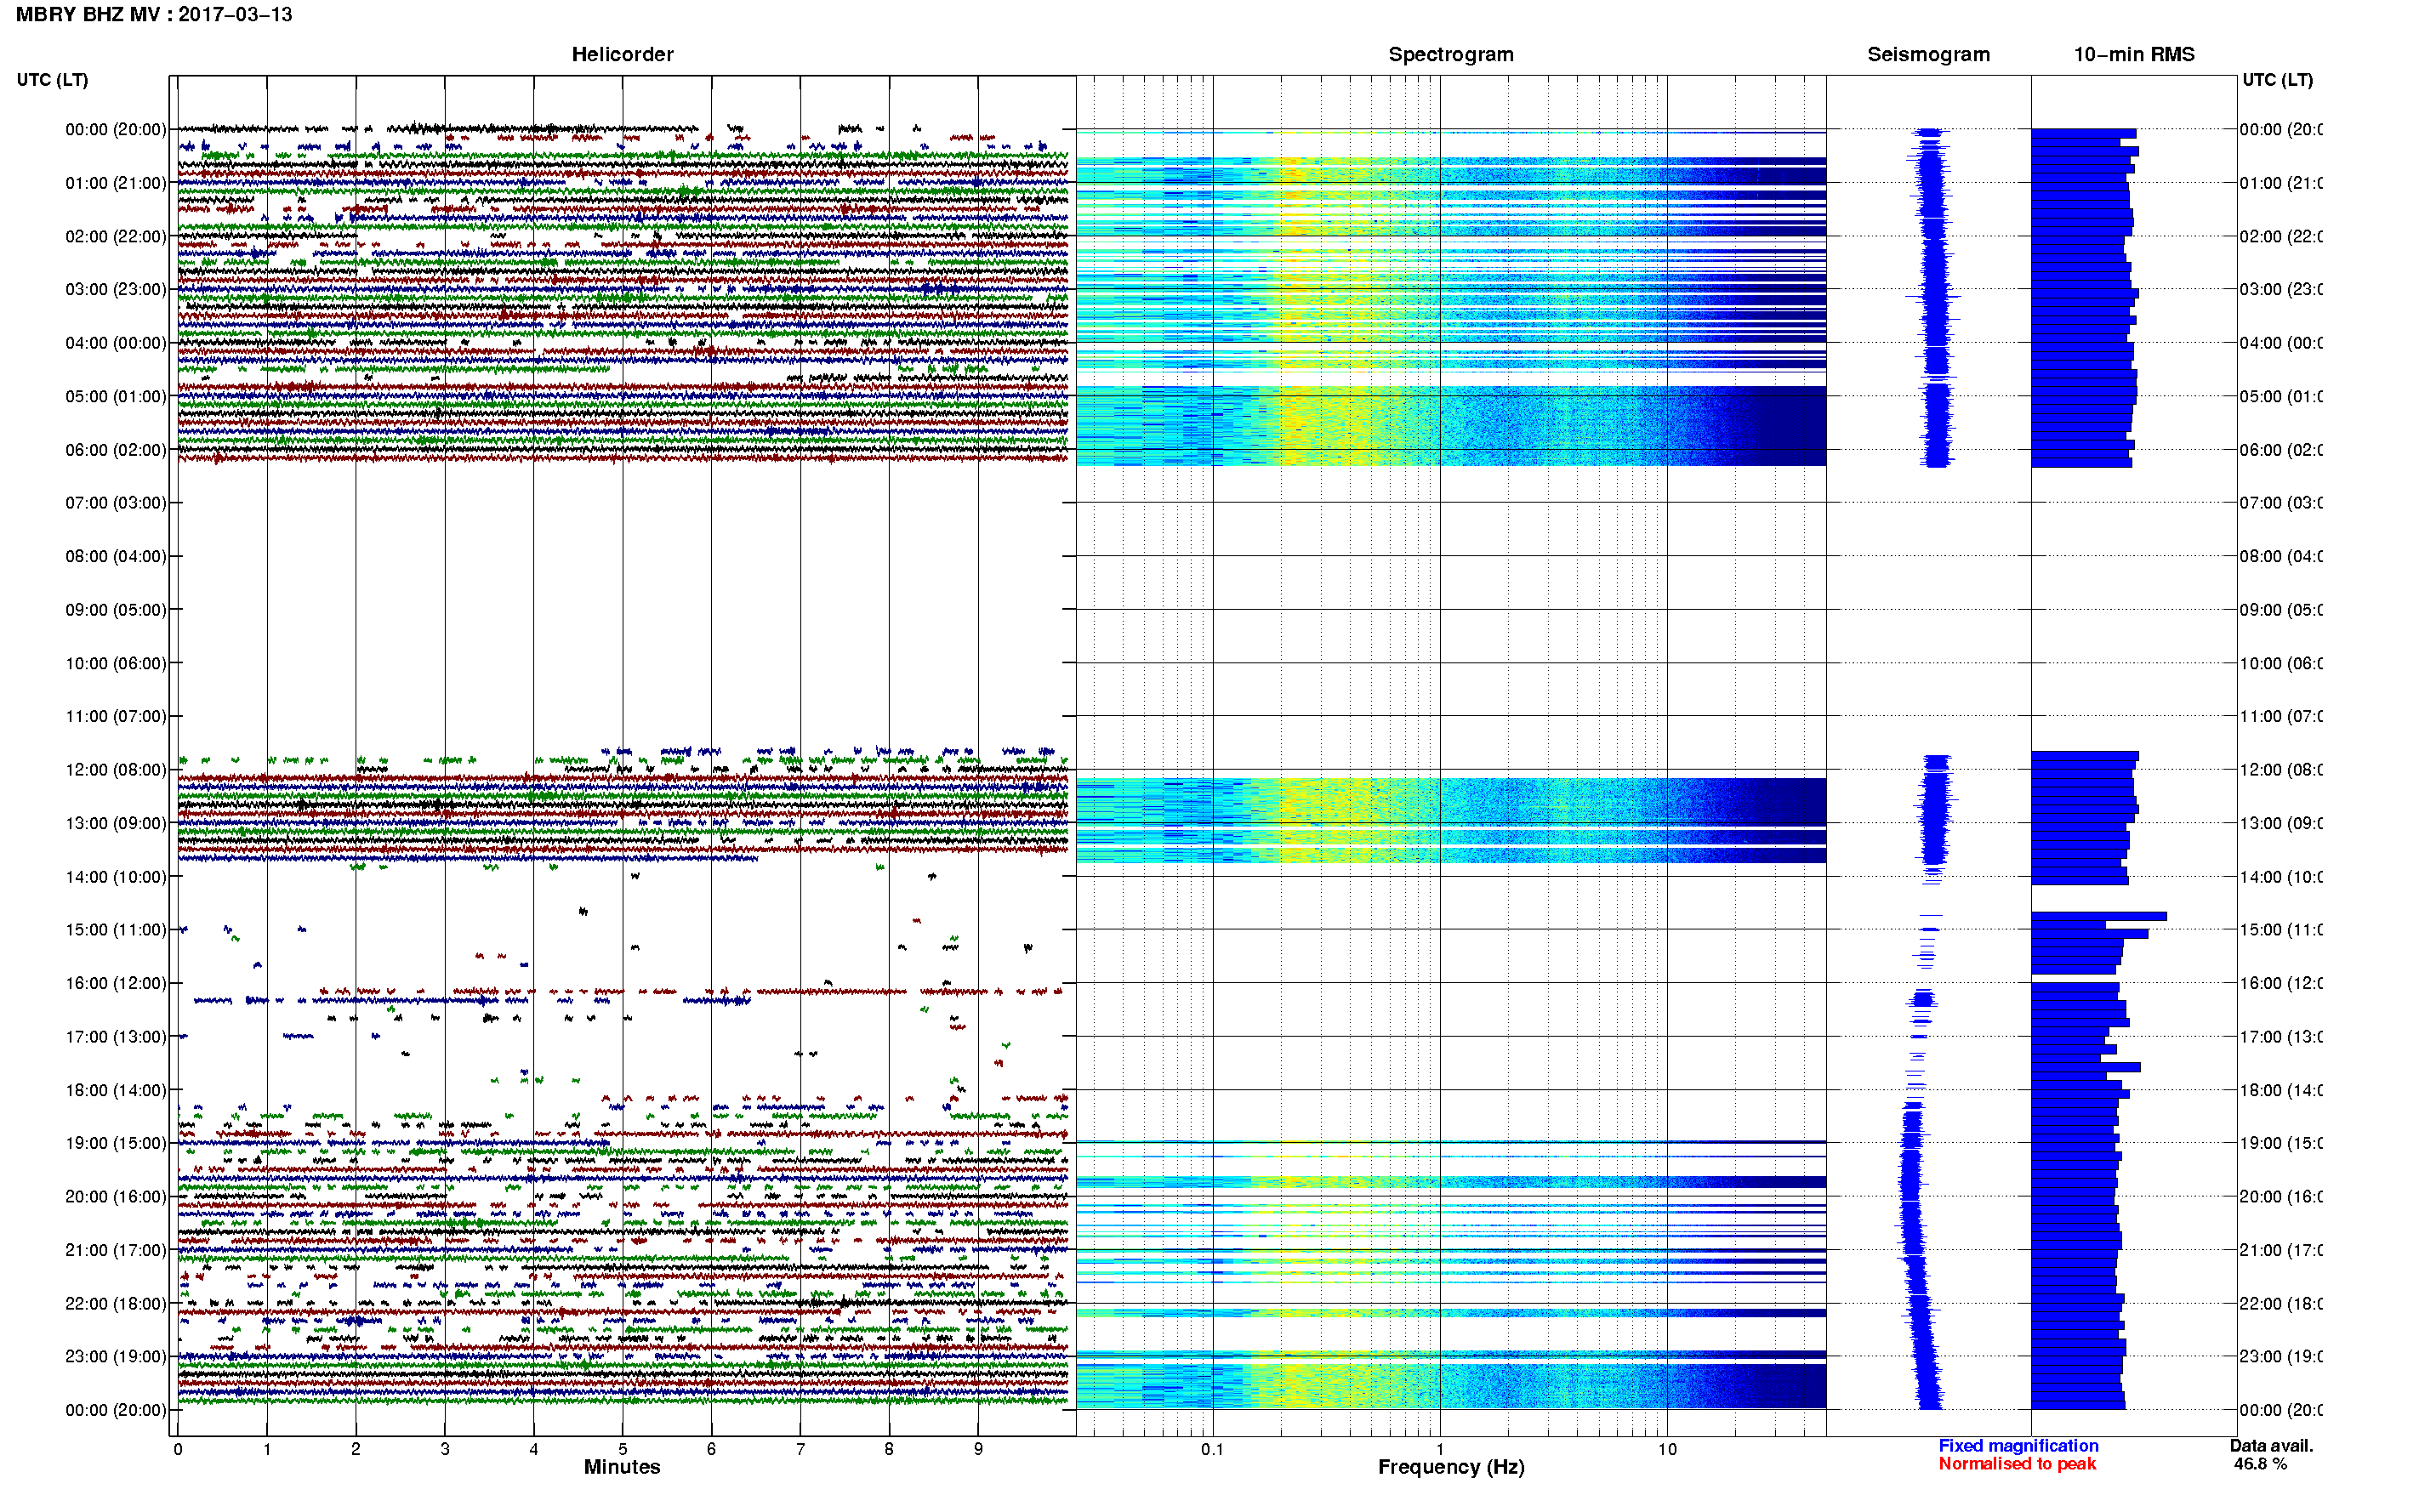Click the left '04:00 (00:00)' time label
Image resolution: width=2419 pixels, height=1512 pixels.
(116, 343)
